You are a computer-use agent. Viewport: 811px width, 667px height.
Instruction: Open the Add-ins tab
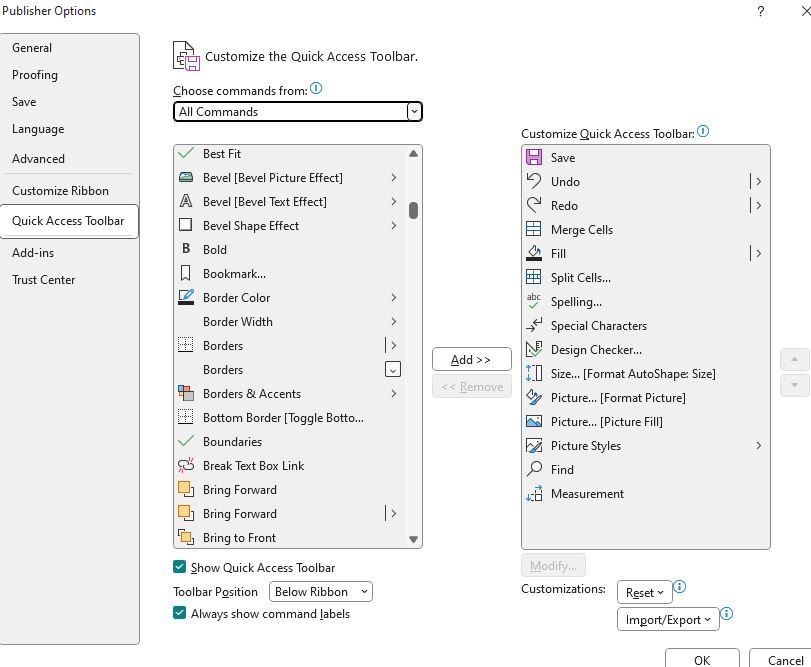point(69,253)
